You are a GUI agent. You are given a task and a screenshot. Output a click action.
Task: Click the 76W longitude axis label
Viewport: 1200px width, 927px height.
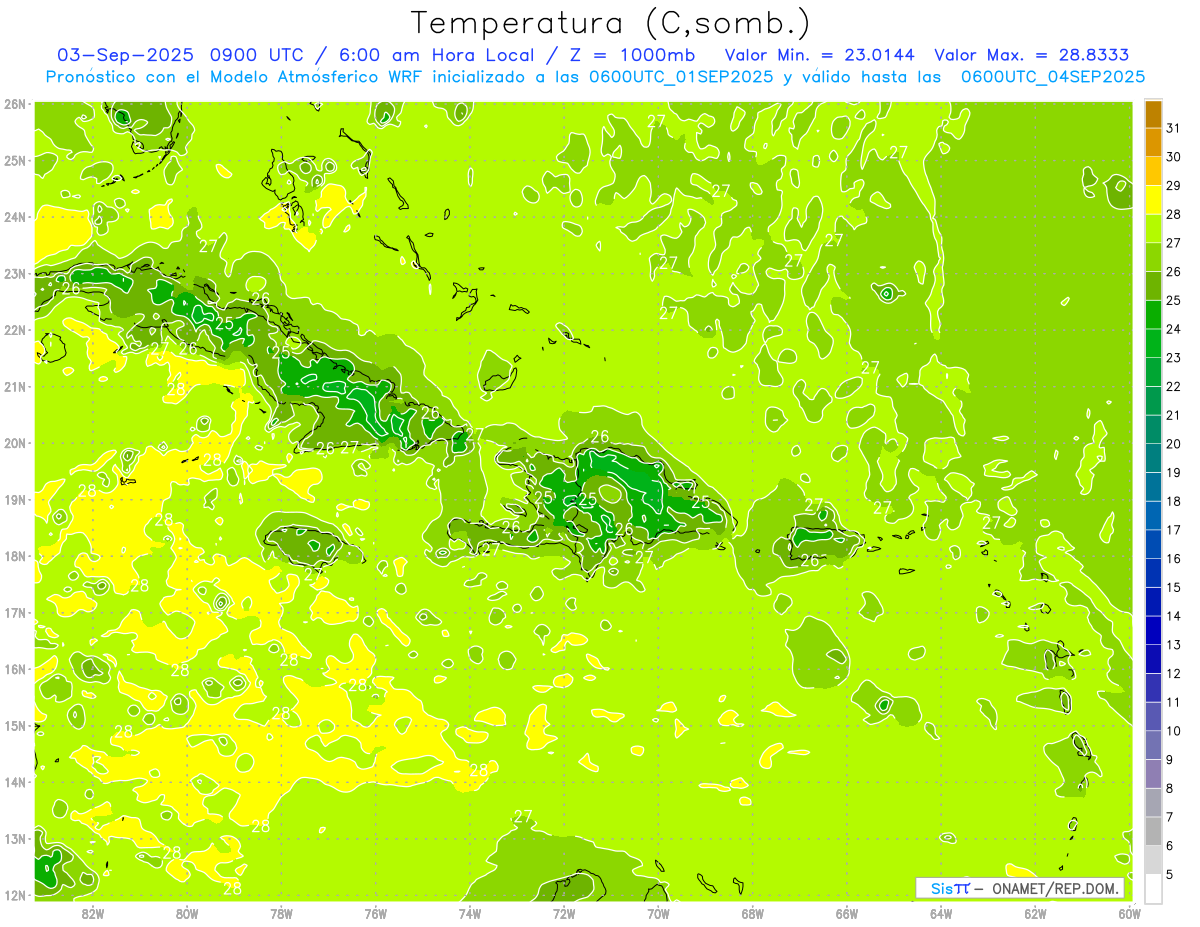coord(375,913)
